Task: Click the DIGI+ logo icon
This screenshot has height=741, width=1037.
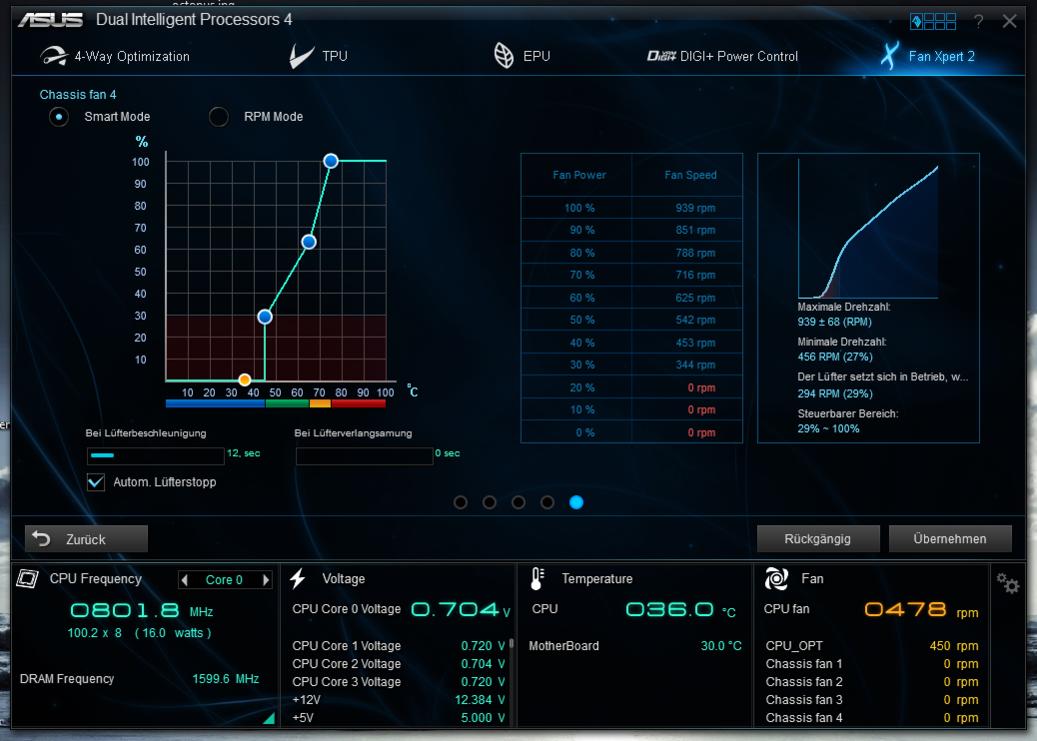Action: click(x=661, y=56)
